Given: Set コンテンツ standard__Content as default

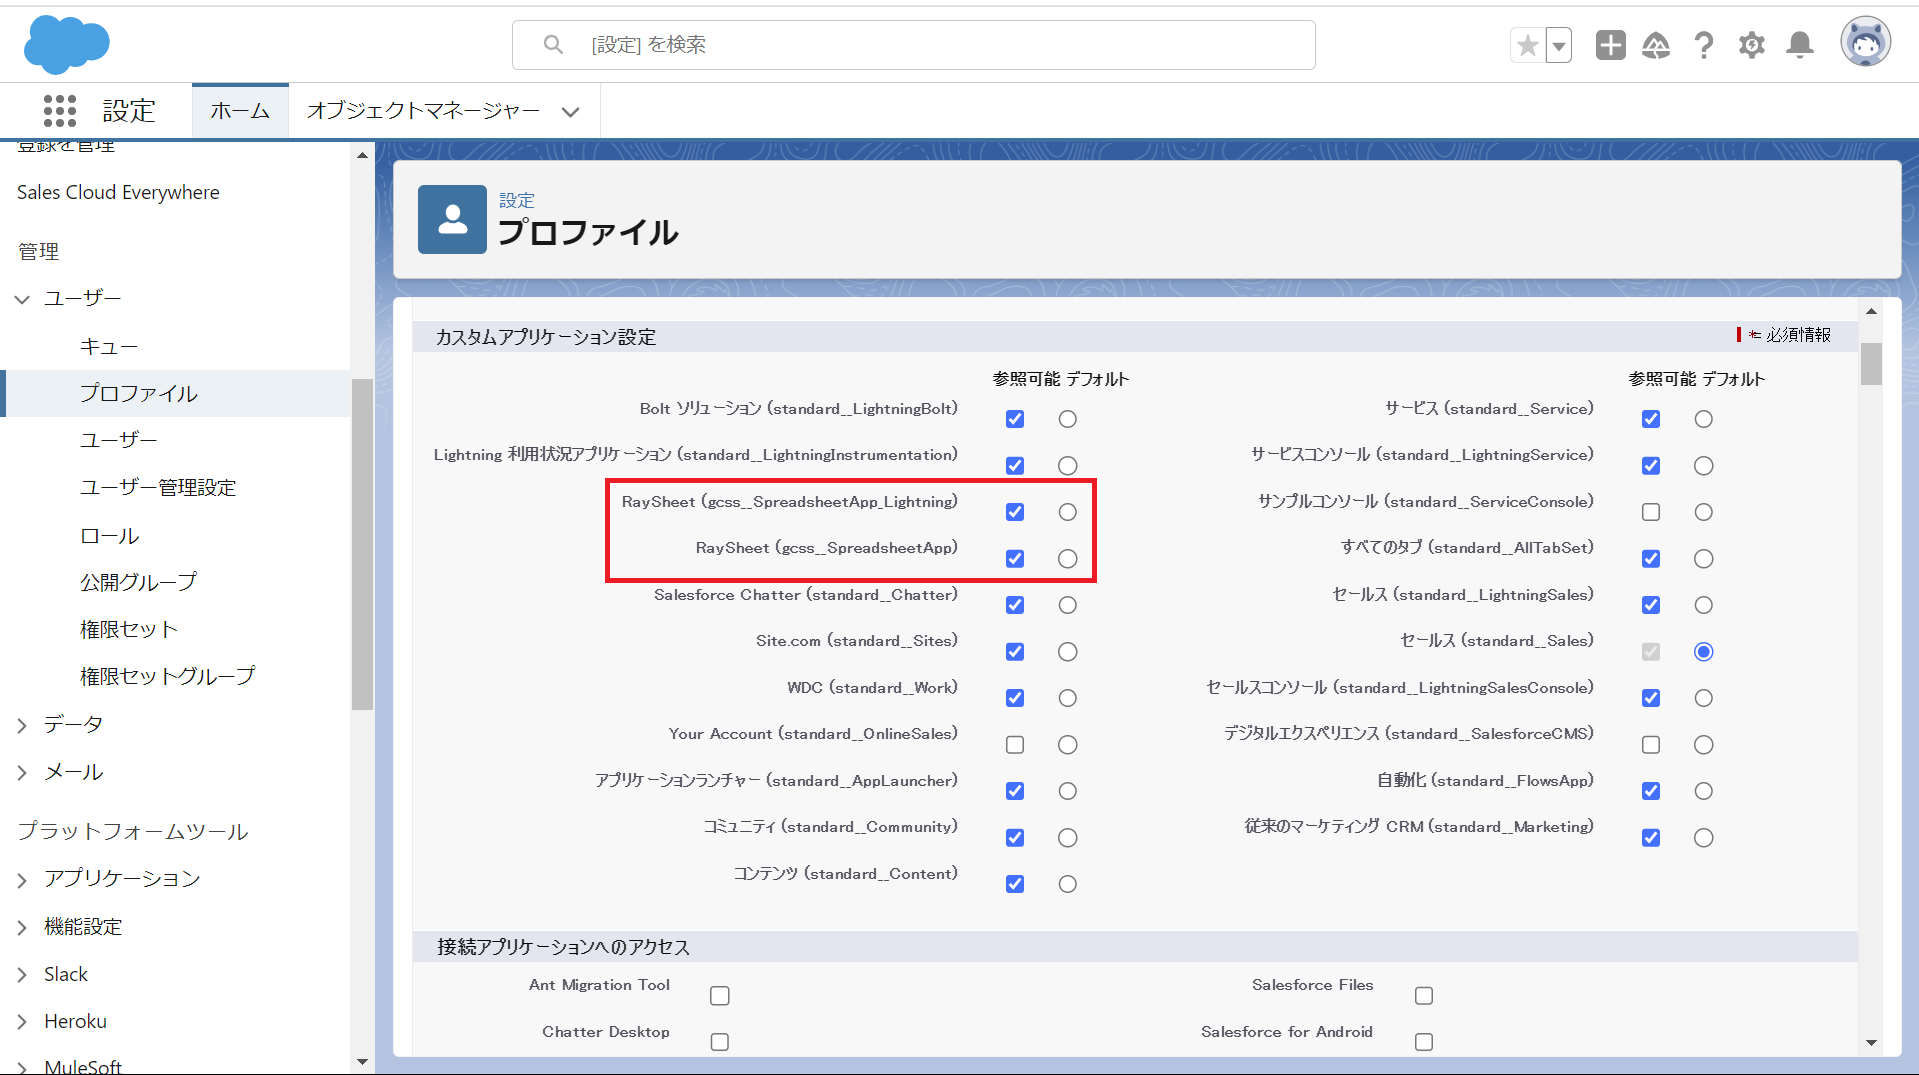Looking at the screenshot, I should 1068,884.
